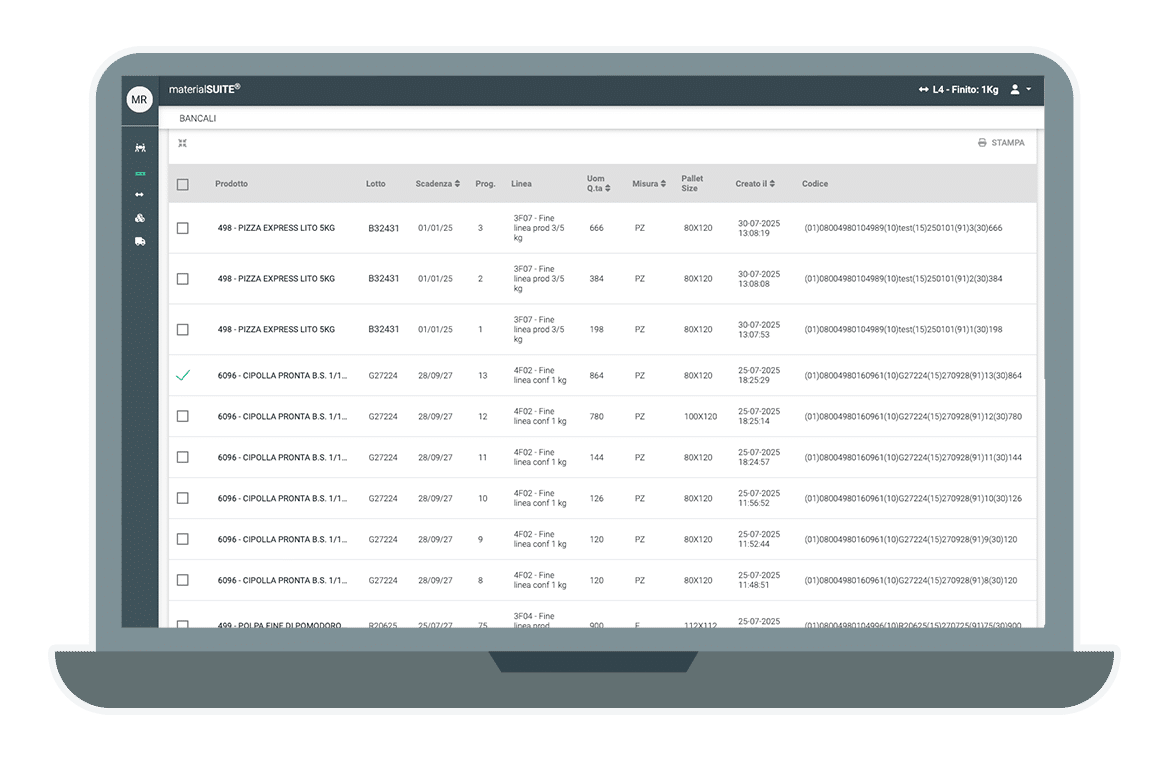Click the MR user avatar
1170x766 pixels.
(x=139, y=100)
